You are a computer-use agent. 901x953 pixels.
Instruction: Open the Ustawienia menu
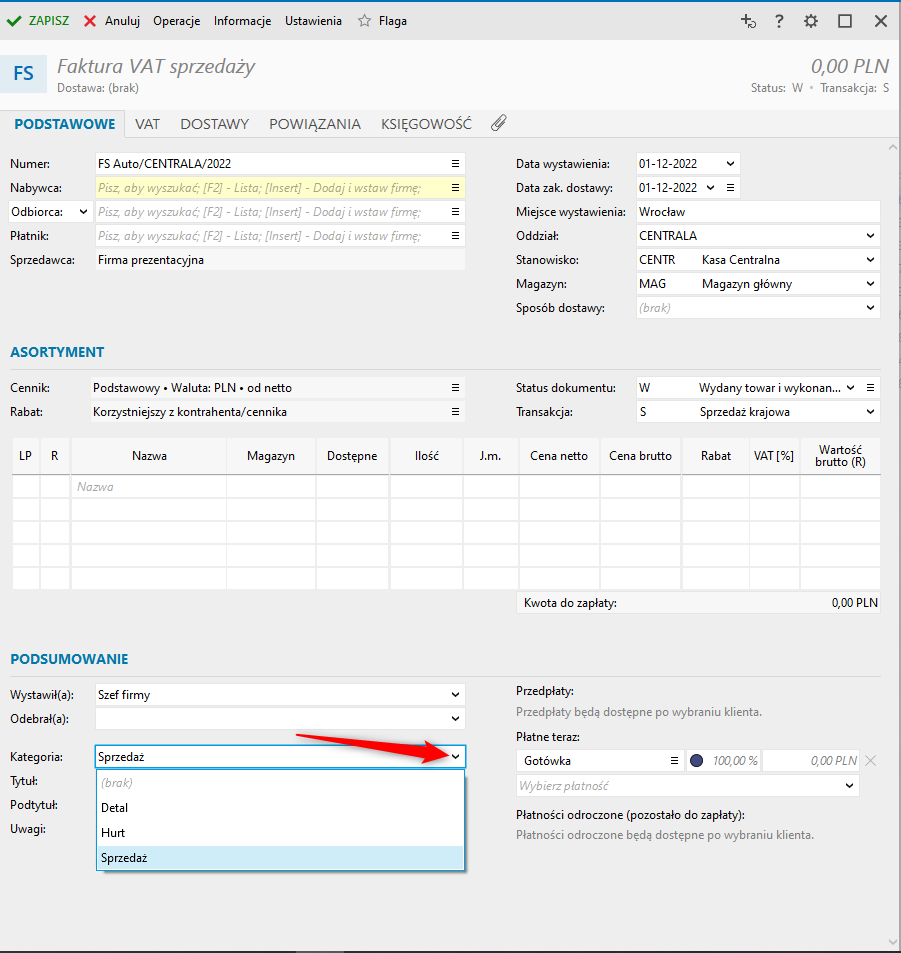click(313, 21)
